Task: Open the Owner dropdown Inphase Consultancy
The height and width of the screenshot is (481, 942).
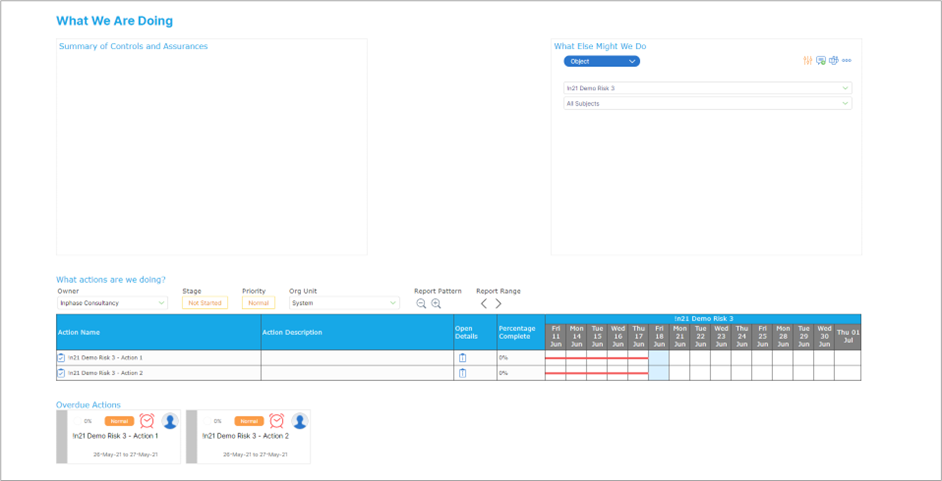Action: pyautogui.click(x=112, y=303)
